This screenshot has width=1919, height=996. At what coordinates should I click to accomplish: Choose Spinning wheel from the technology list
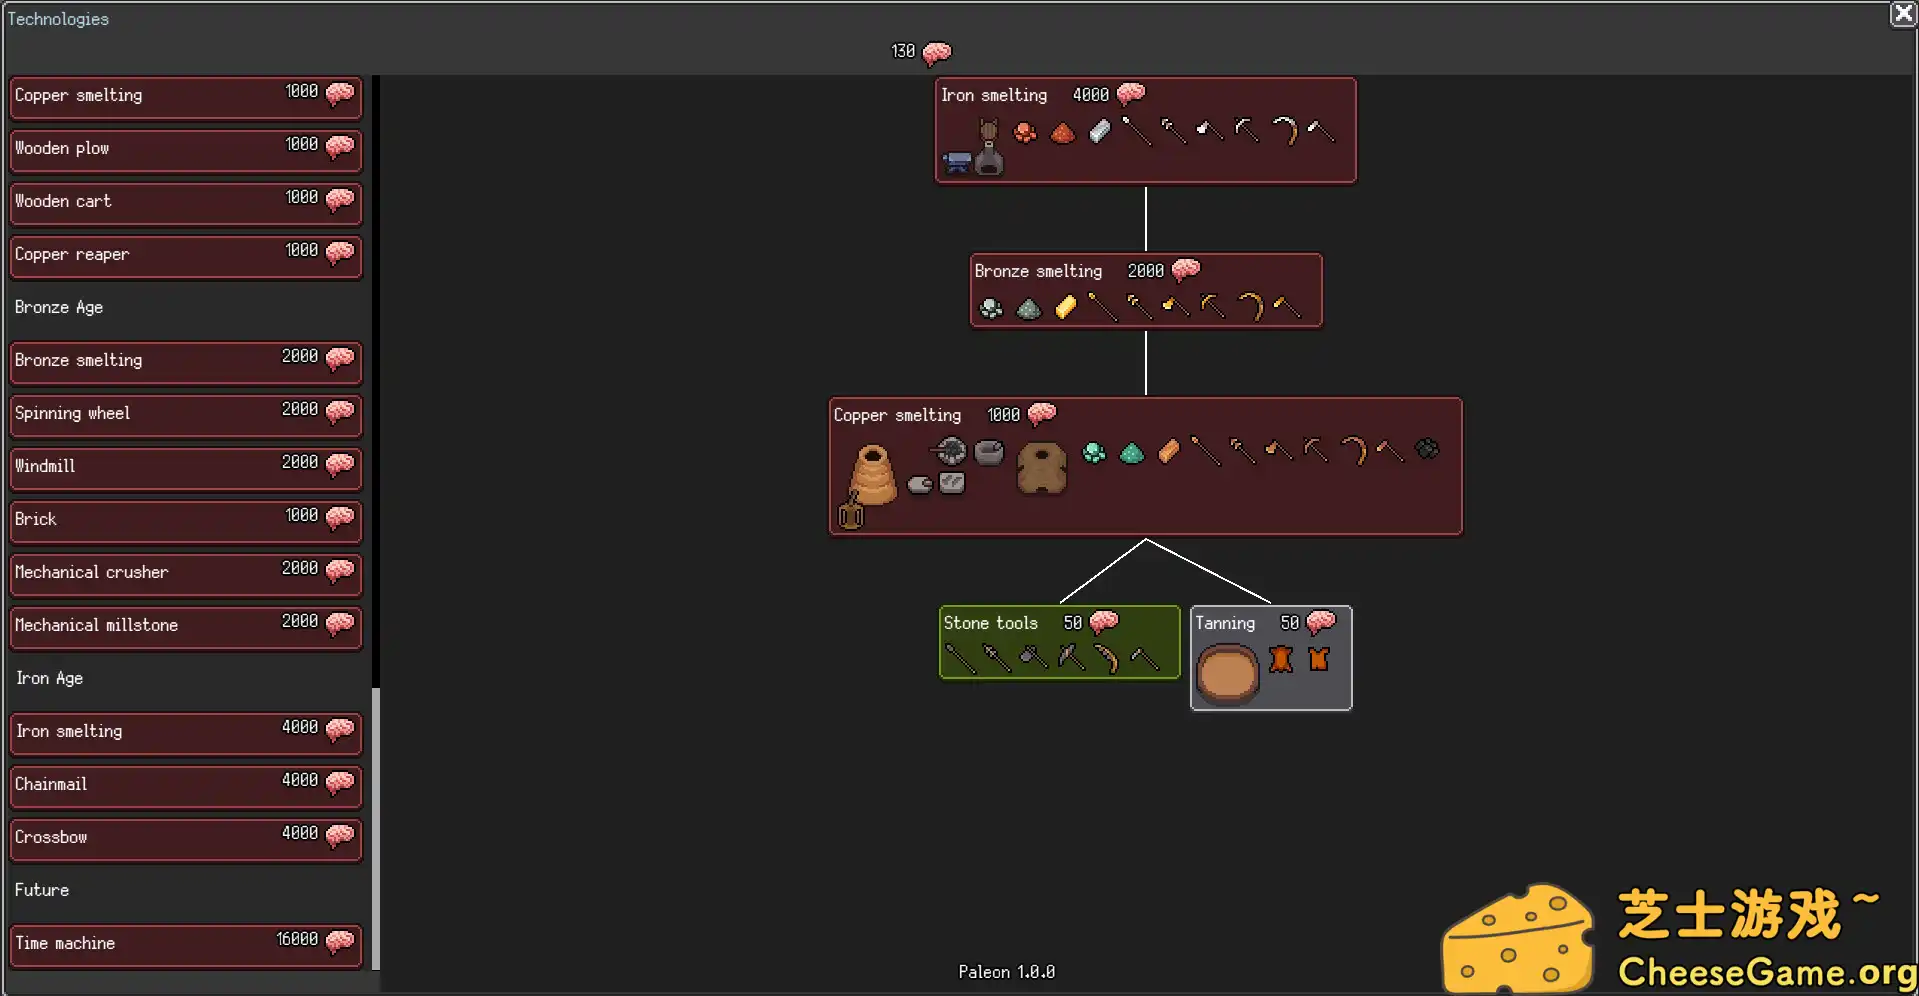click(185, 414)
